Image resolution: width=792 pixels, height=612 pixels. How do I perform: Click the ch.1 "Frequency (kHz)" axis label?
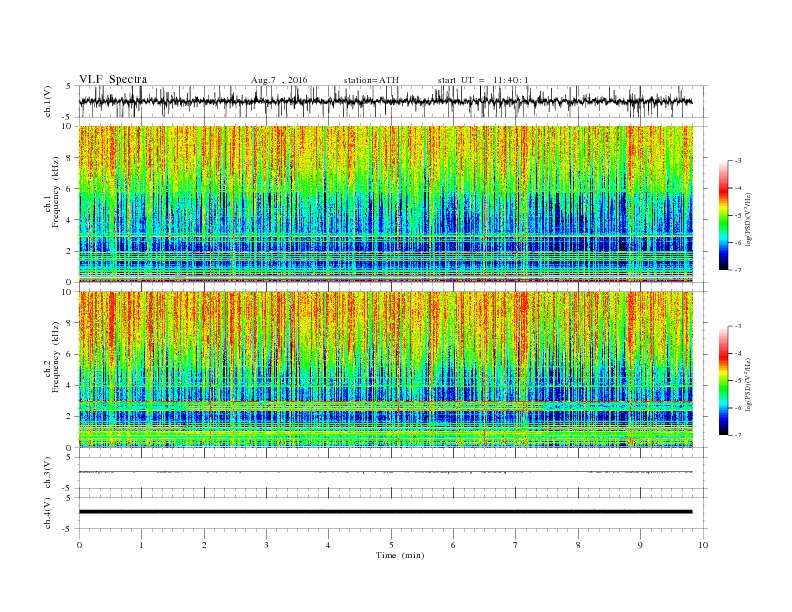[x=56, y=192]
